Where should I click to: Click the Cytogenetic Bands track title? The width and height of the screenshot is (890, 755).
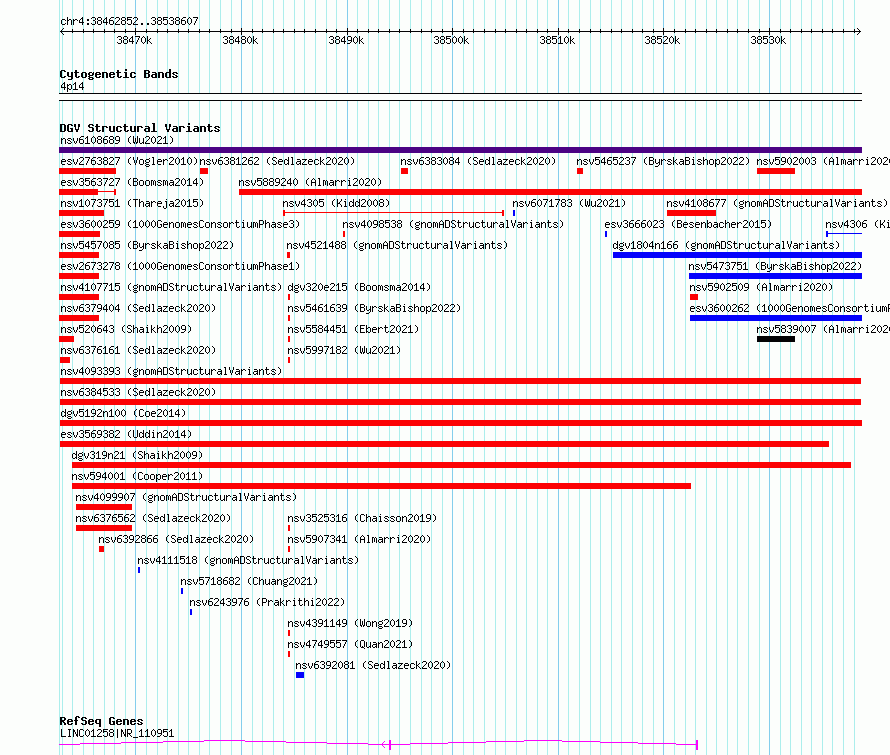119,74
